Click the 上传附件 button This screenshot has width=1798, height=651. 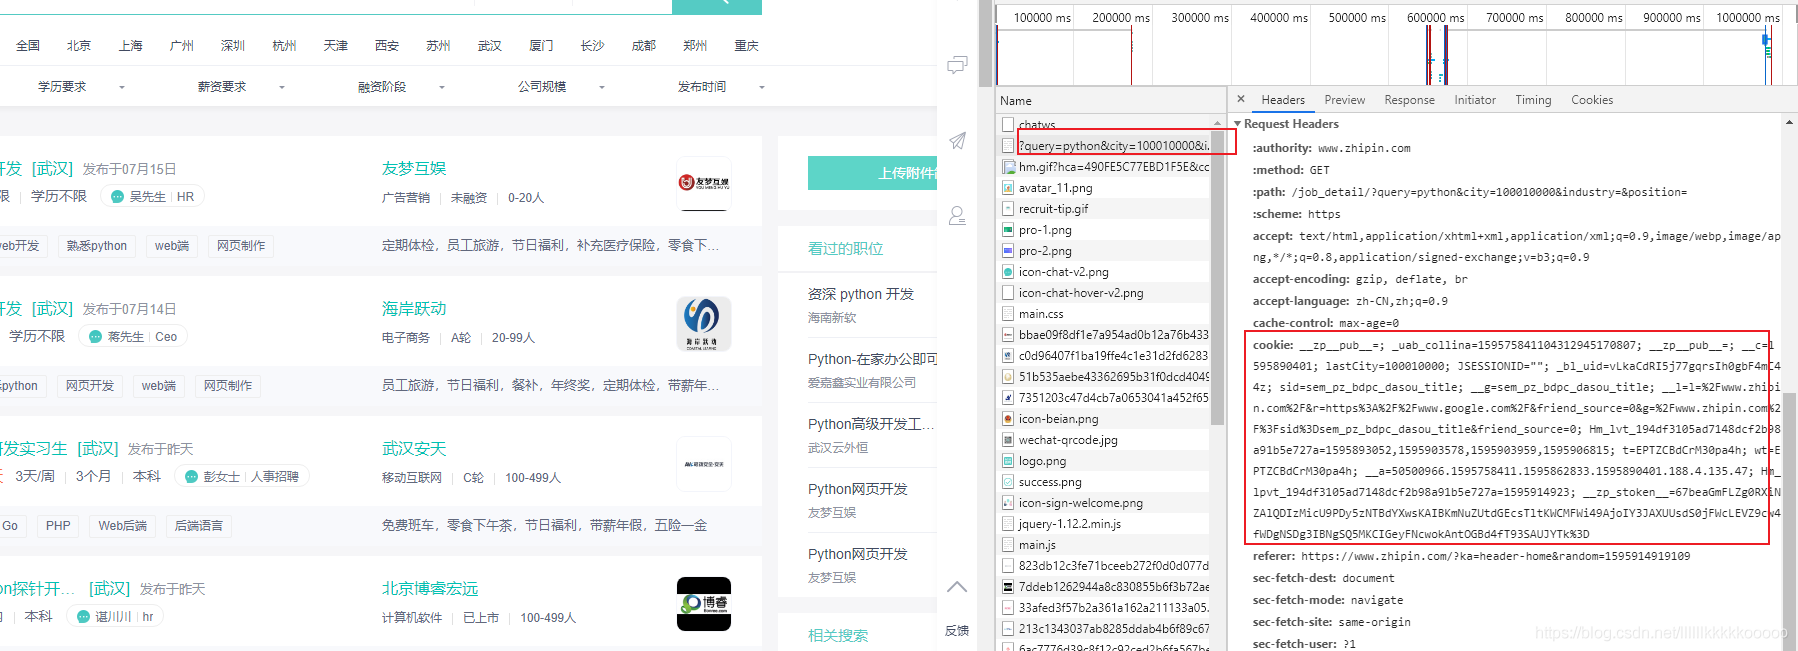click(x=872, y=173)
